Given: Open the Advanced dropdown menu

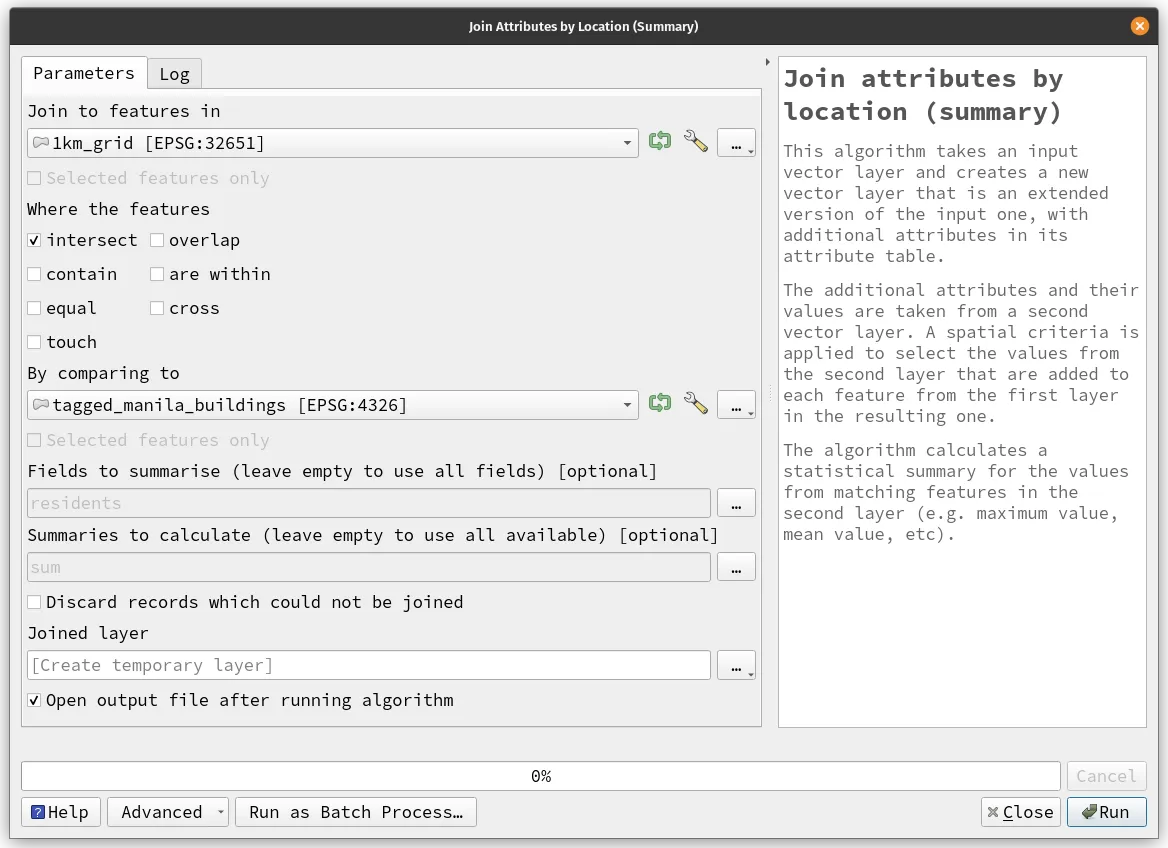Looking at the screenshot, I should [168, 812].
